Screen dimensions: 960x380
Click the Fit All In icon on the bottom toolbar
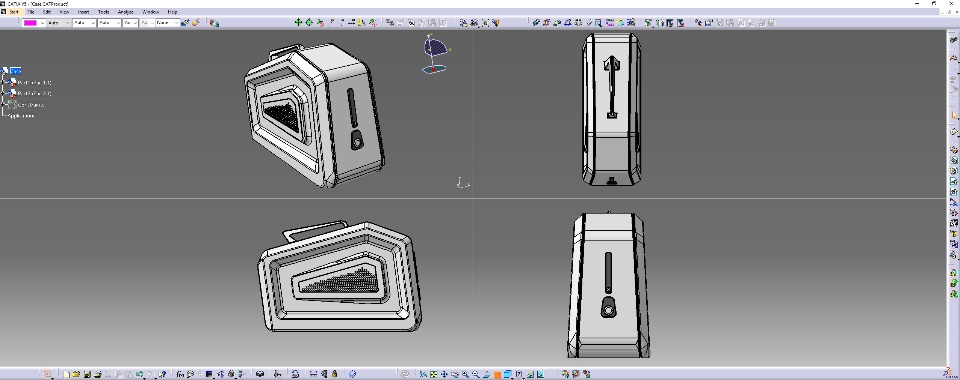click(x=433, y=374)
